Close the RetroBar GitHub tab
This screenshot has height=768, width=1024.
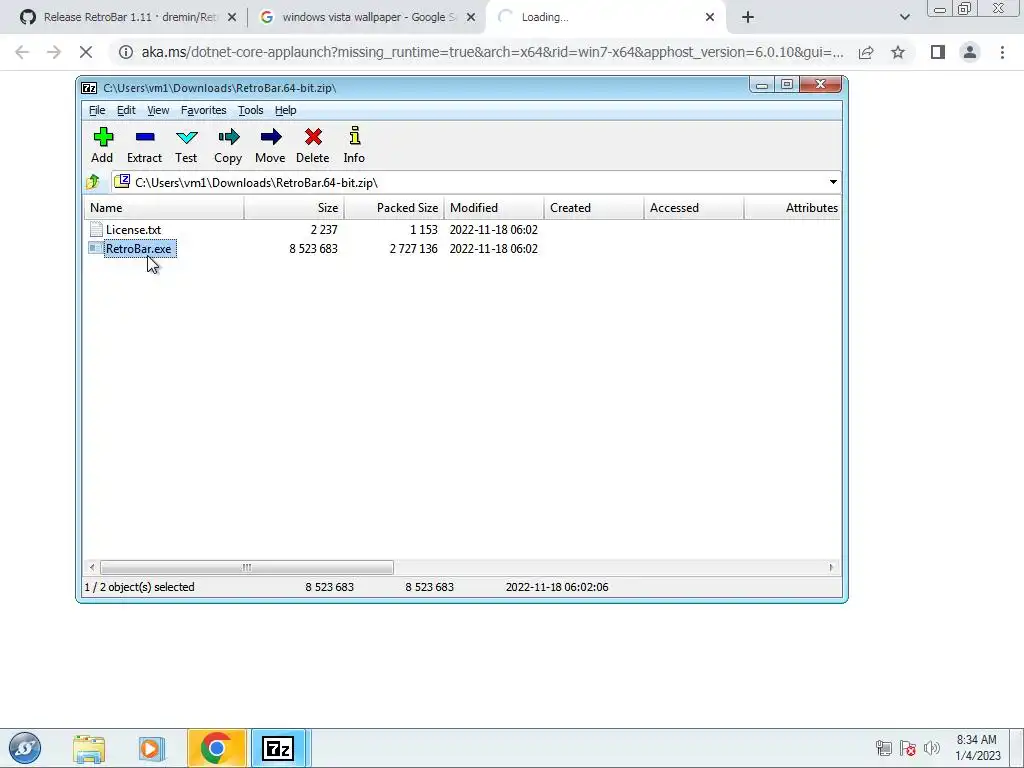pyautogui.click(x=232, y=17)
